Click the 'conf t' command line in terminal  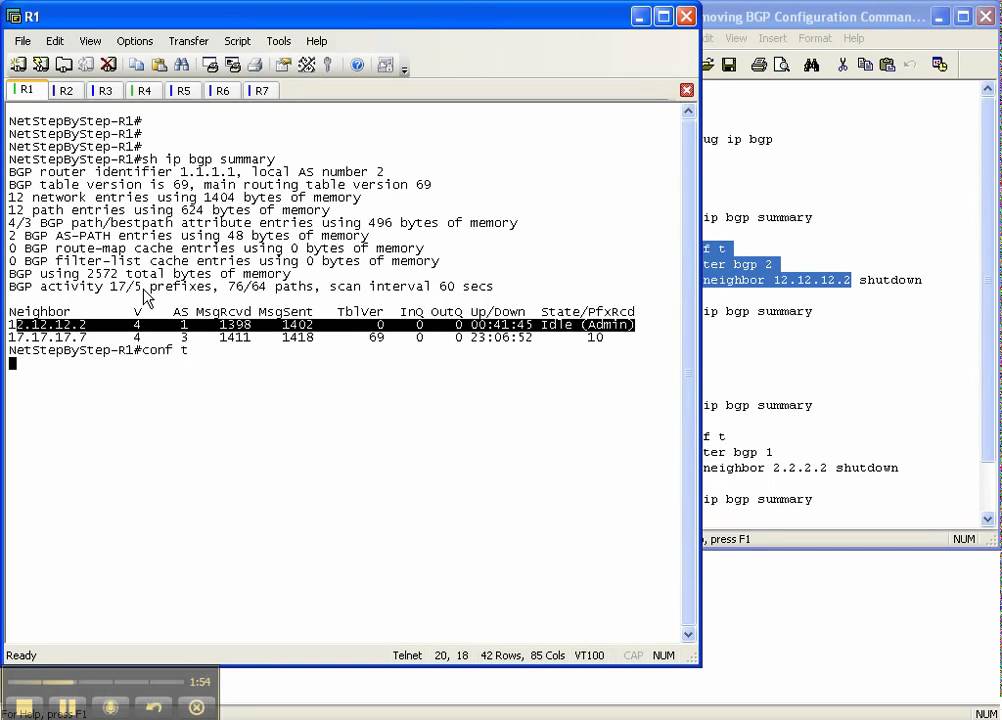pyautogui.click(x=98, y=350)
